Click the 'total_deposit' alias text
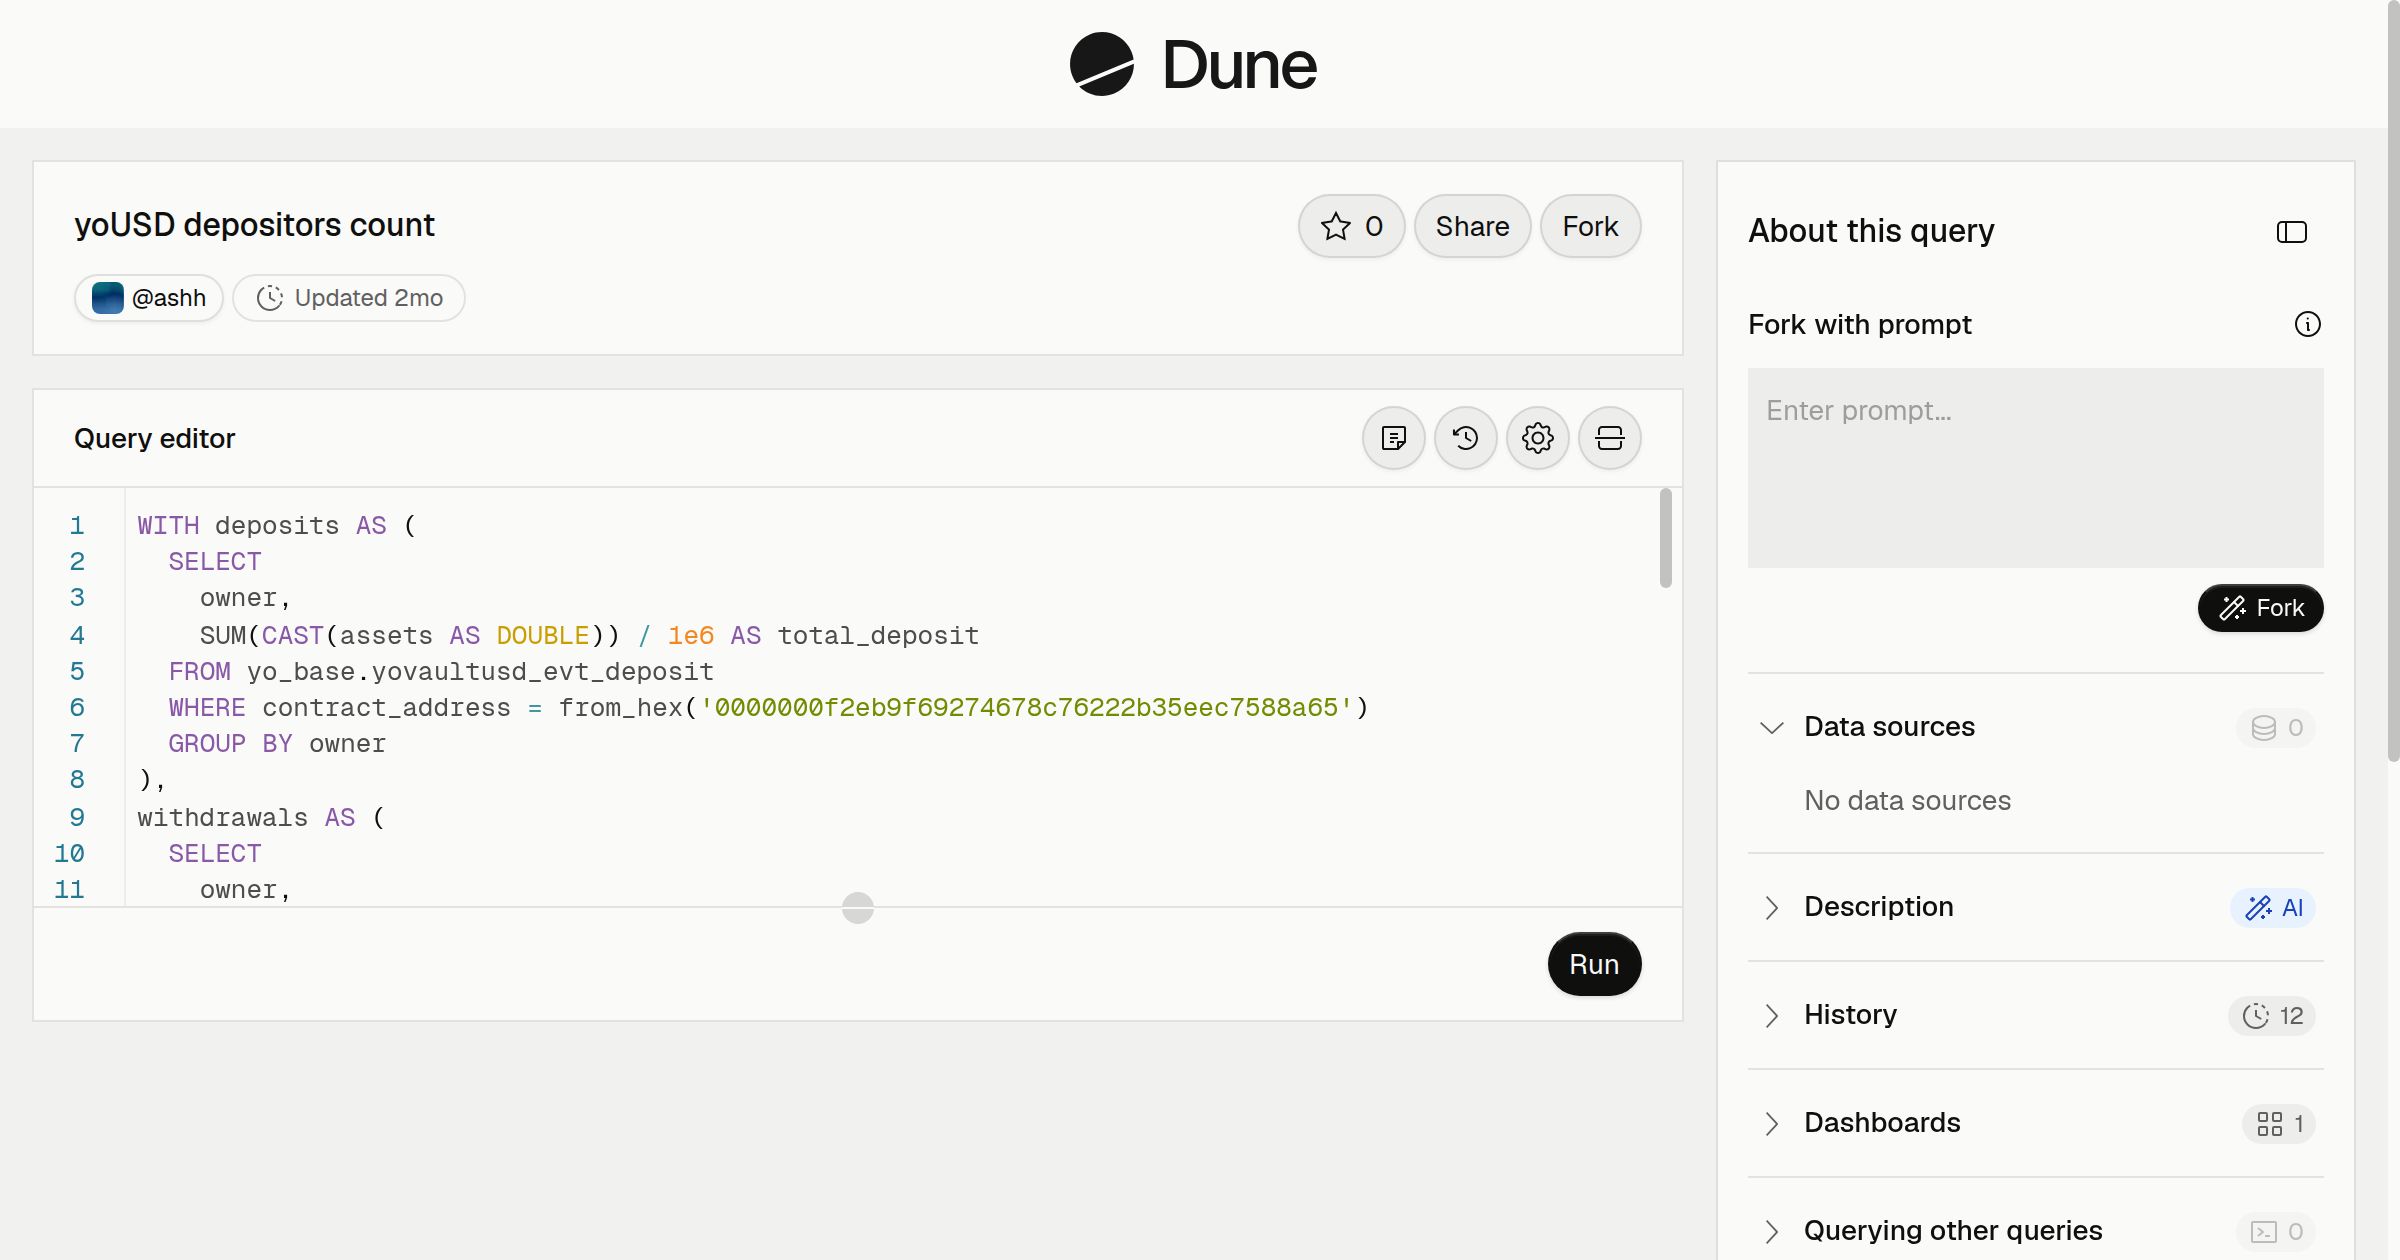Screen dimensions: 2400x1260 tap(878, 635)
